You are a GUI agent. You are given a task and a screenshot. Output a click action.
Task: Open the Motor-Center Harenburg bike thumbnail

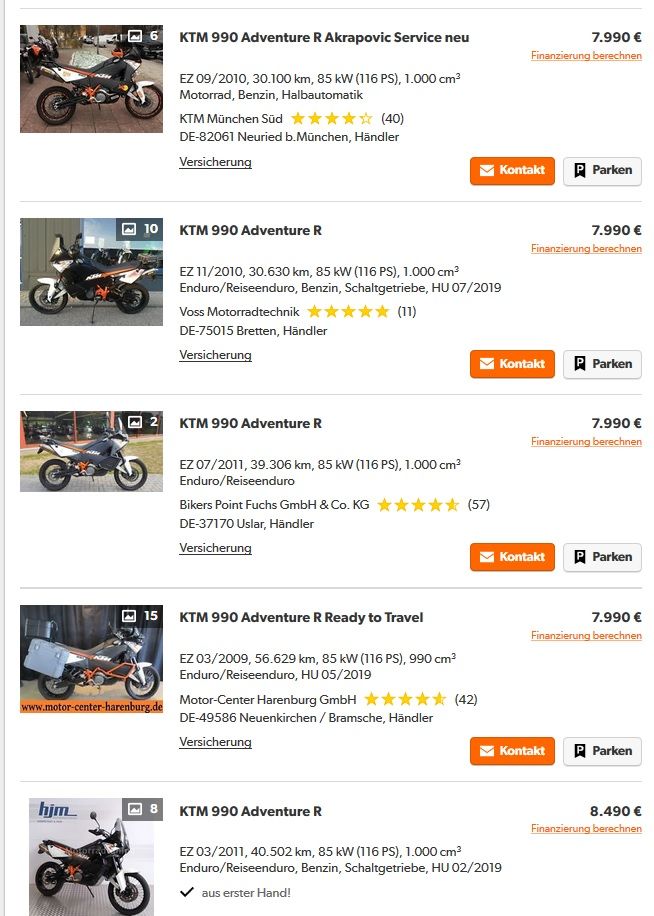click(x=92, y=659)
